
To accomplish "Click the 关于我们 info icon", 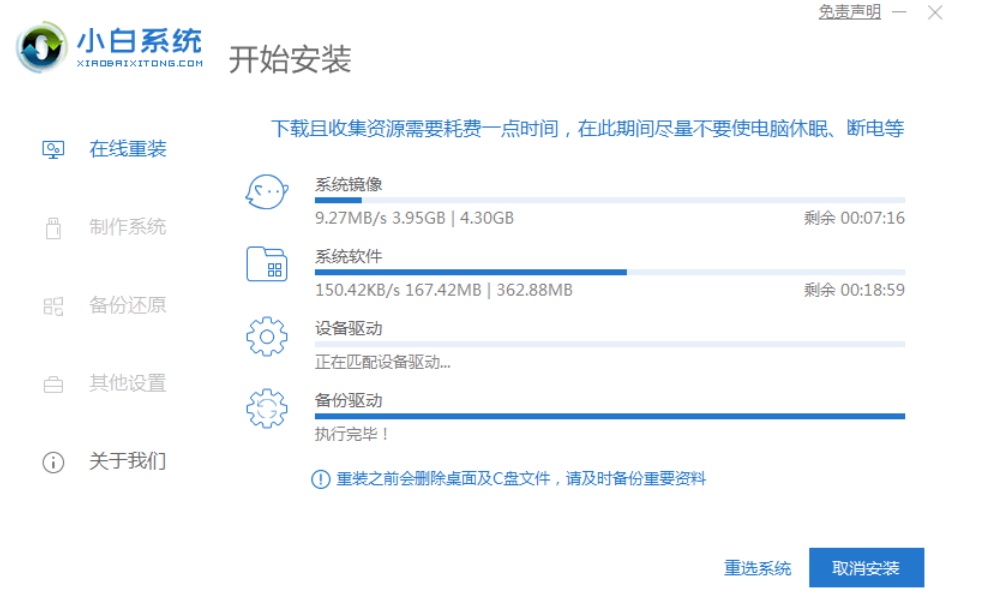I will (53, 462).
